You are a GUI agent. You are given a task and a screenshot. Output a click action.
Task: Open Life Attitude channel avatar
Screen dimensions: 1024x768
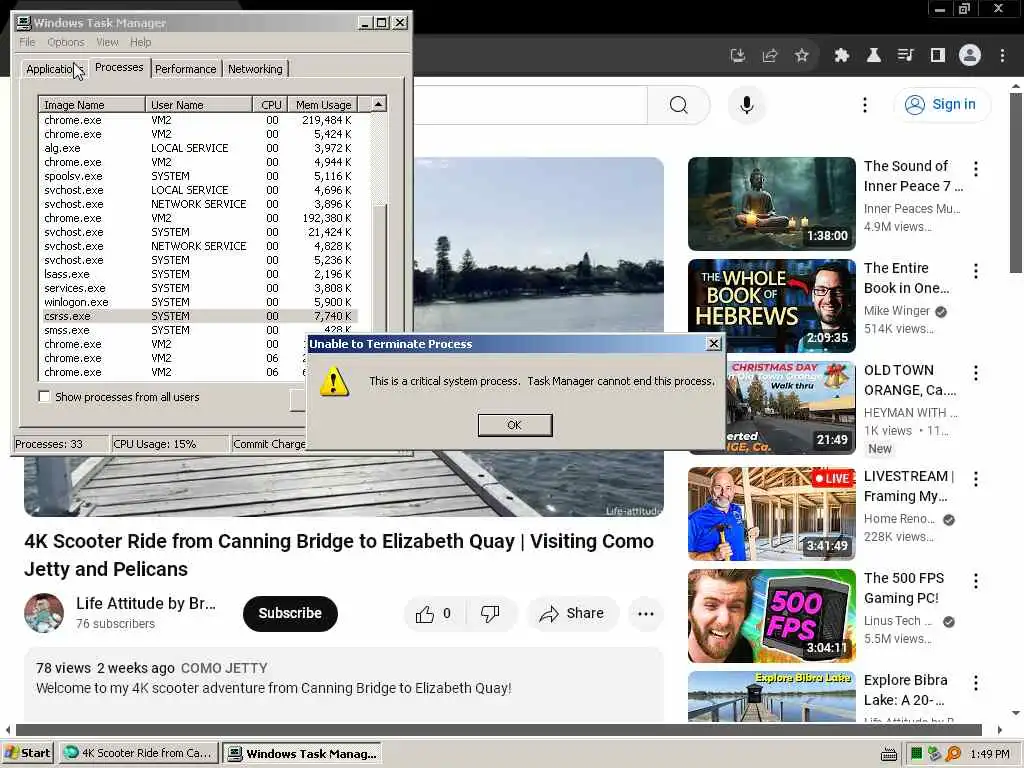pos(44,613)
